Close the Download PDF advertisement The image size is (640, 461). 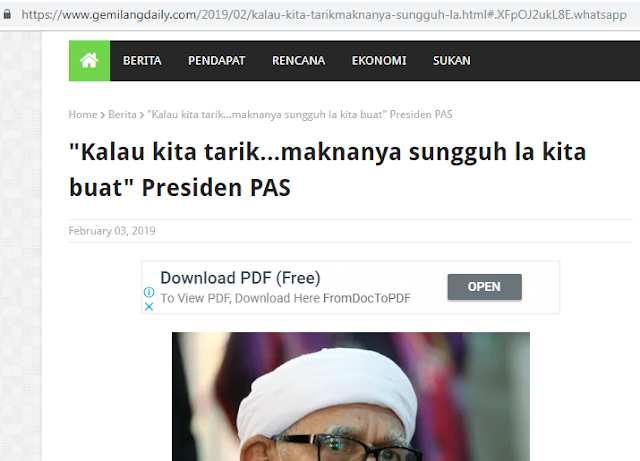click(x=149, y=307)
